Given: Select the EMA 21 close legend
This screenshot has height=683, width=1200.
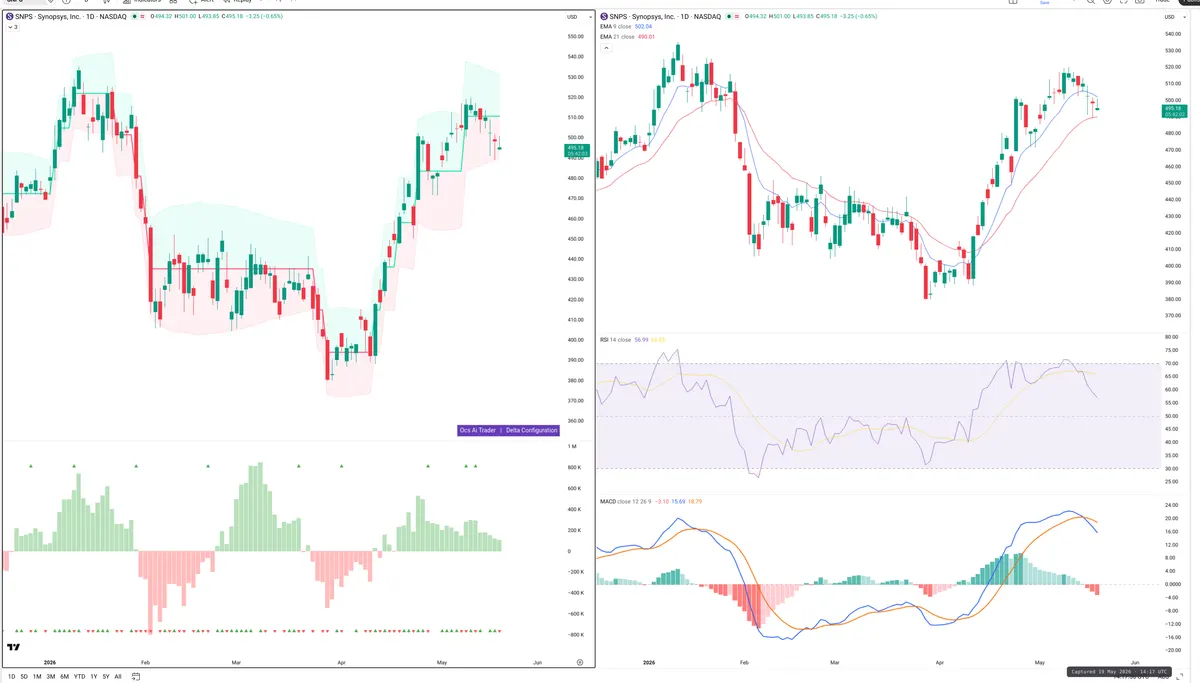Looking at the screenshot, I should click(616, 37).
